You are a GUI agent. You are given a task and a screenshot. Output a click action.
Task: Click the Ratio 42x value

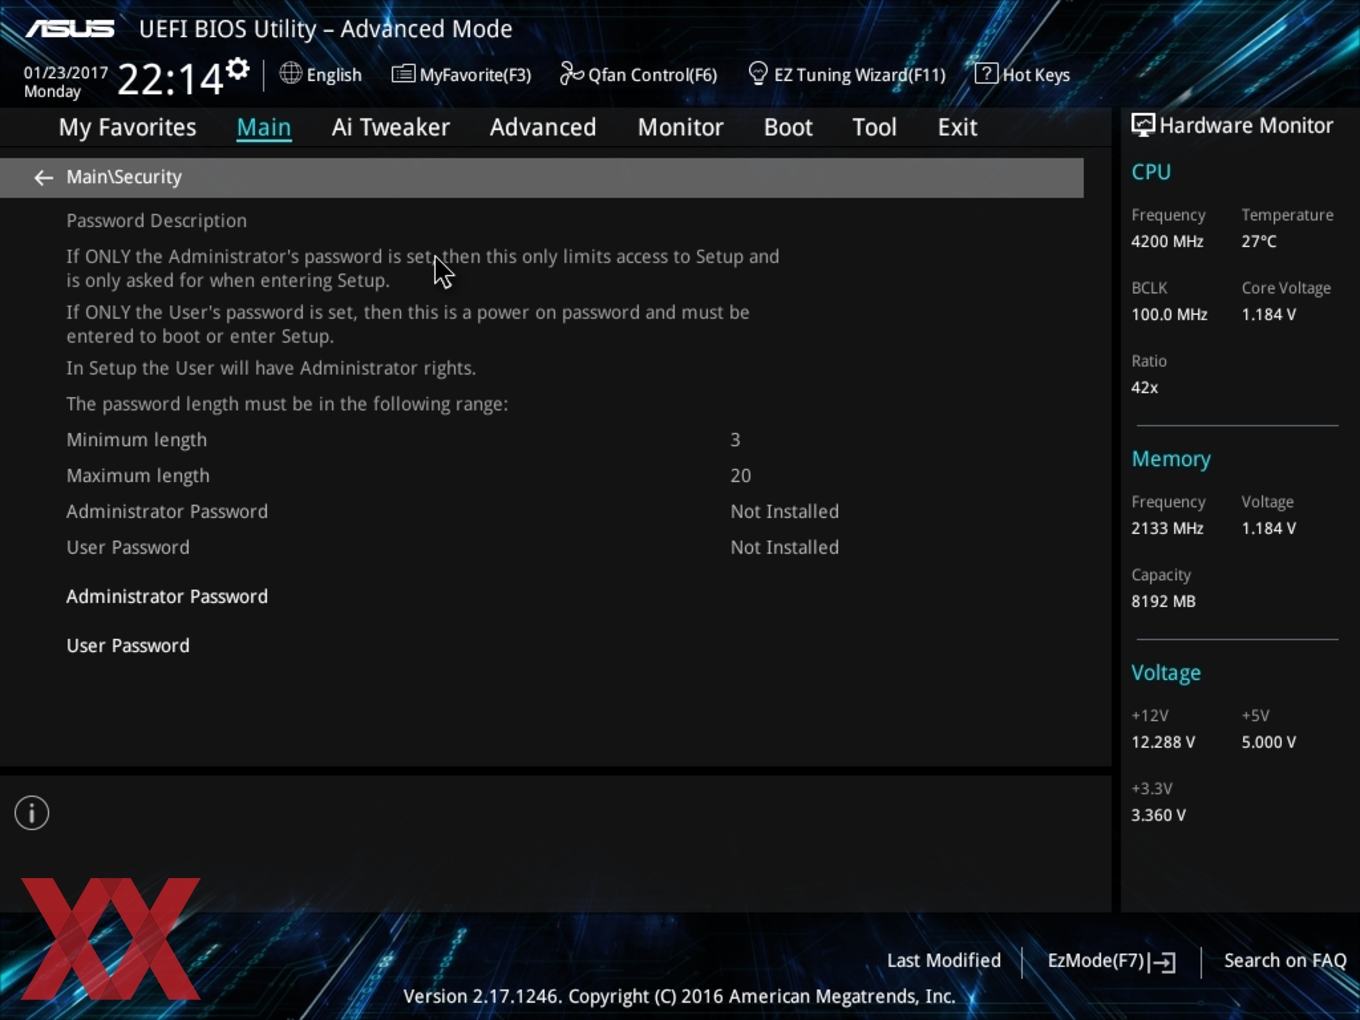click(x=1144, y=387)
